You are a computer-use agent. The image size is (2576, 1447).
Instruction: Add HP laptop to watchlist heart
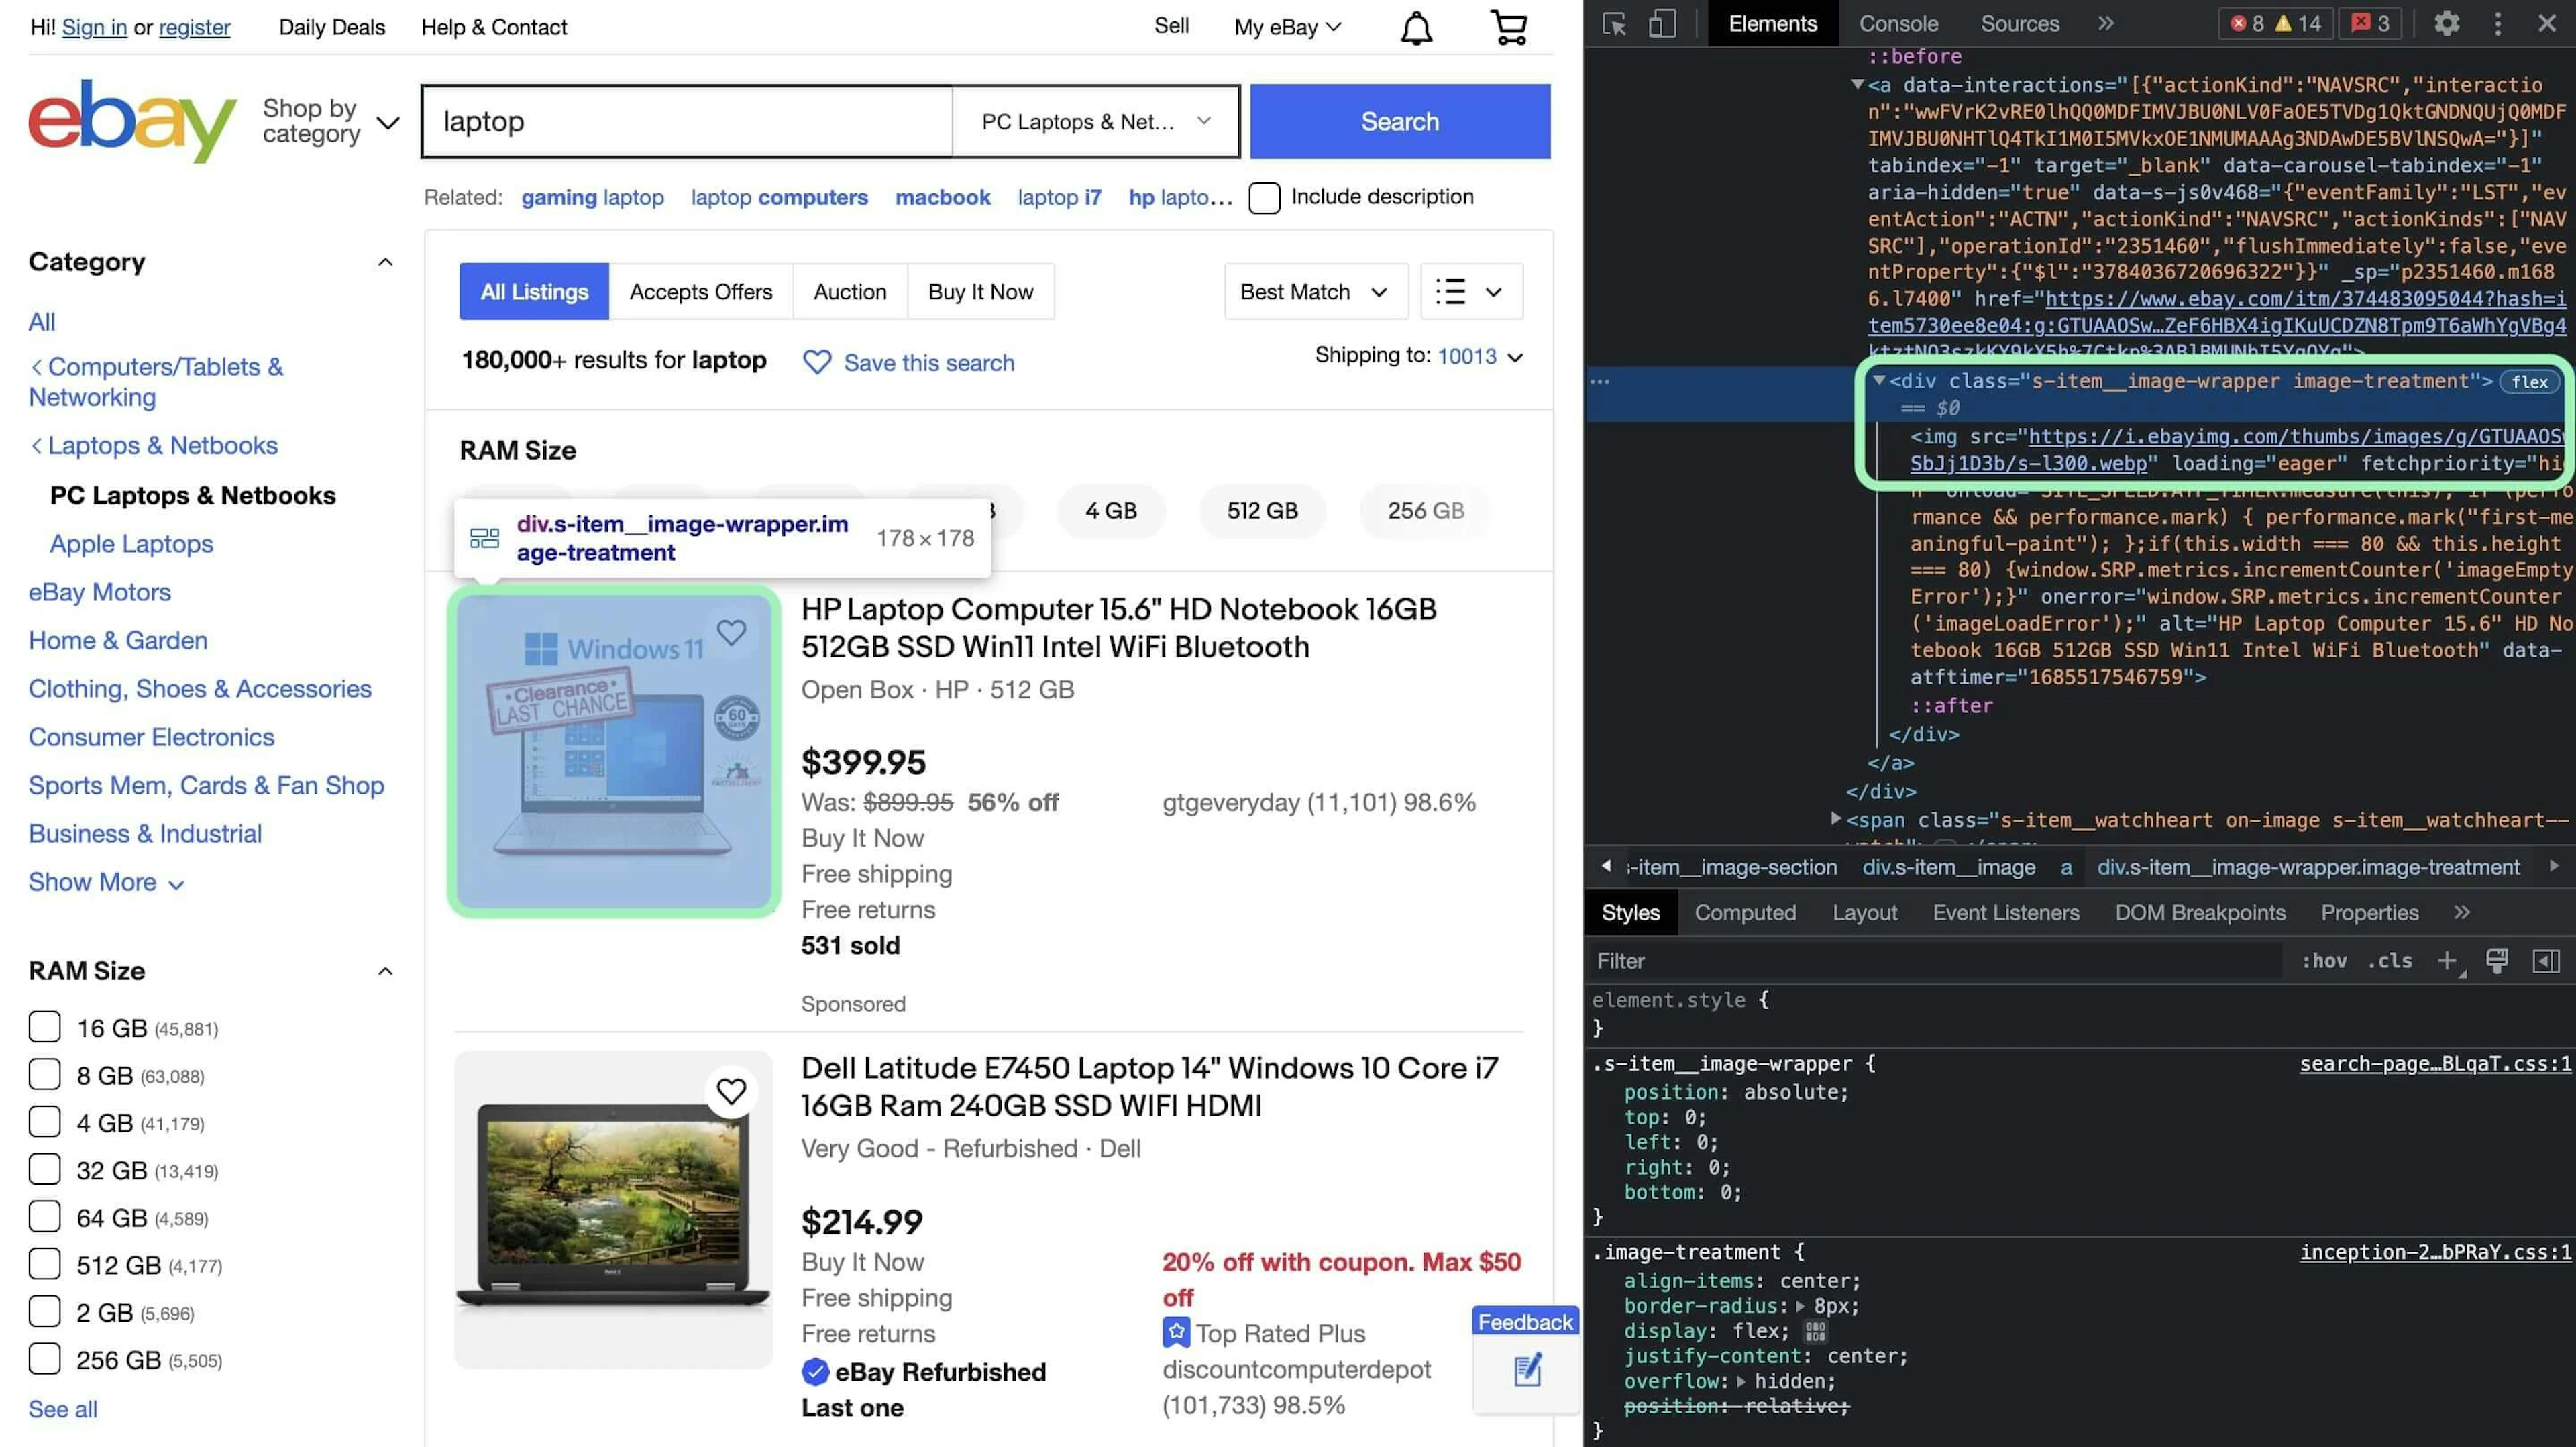(x=731, y=632)
